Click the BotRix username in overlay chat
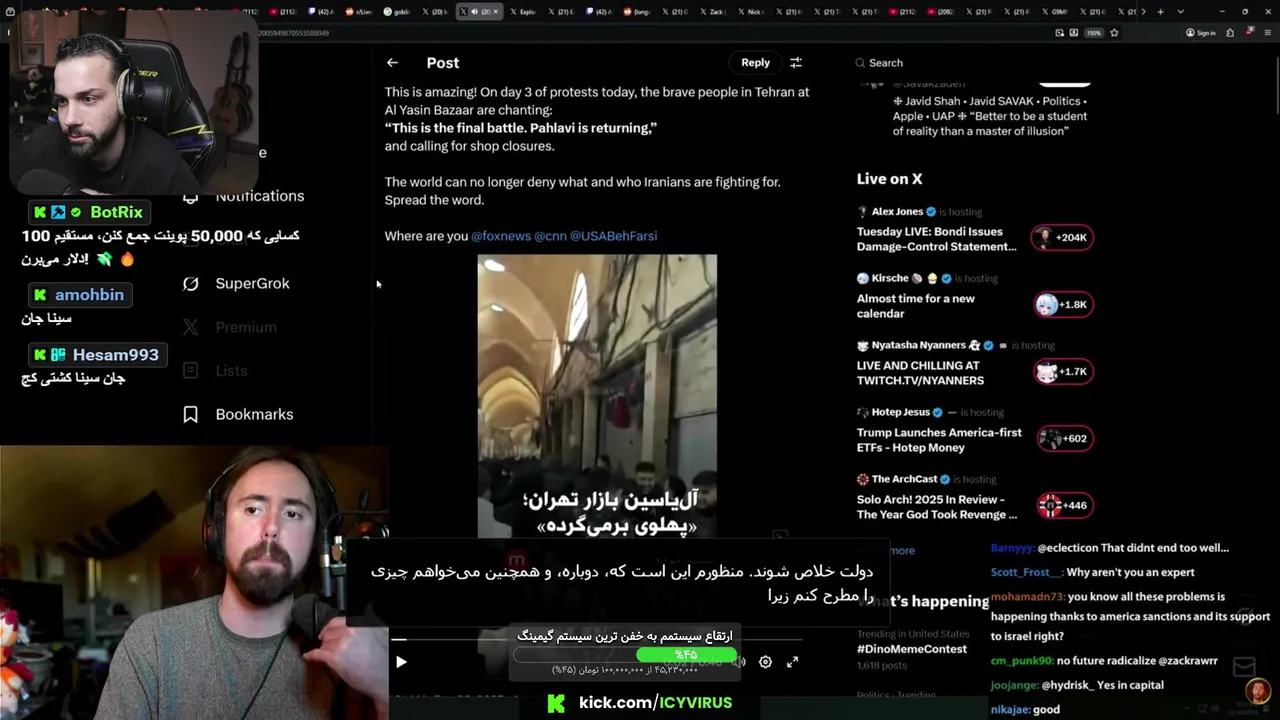1280x720 pixels. tap(116, 212)
